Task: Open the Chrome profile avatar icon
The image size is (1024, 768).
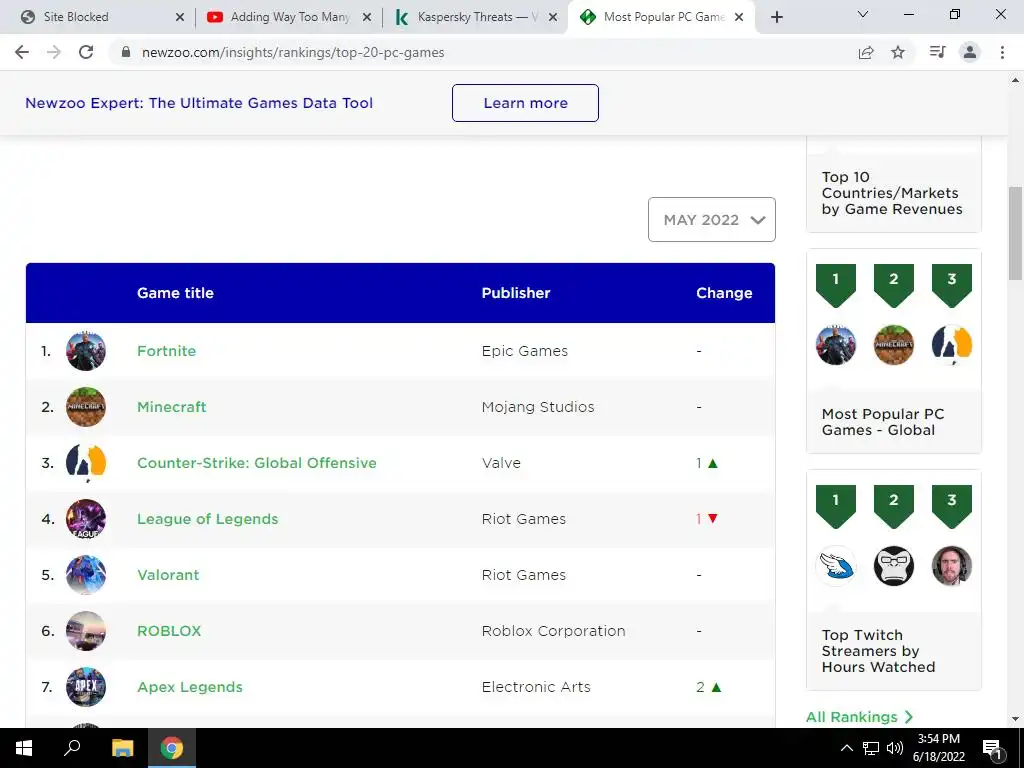Action: [970, 52]
